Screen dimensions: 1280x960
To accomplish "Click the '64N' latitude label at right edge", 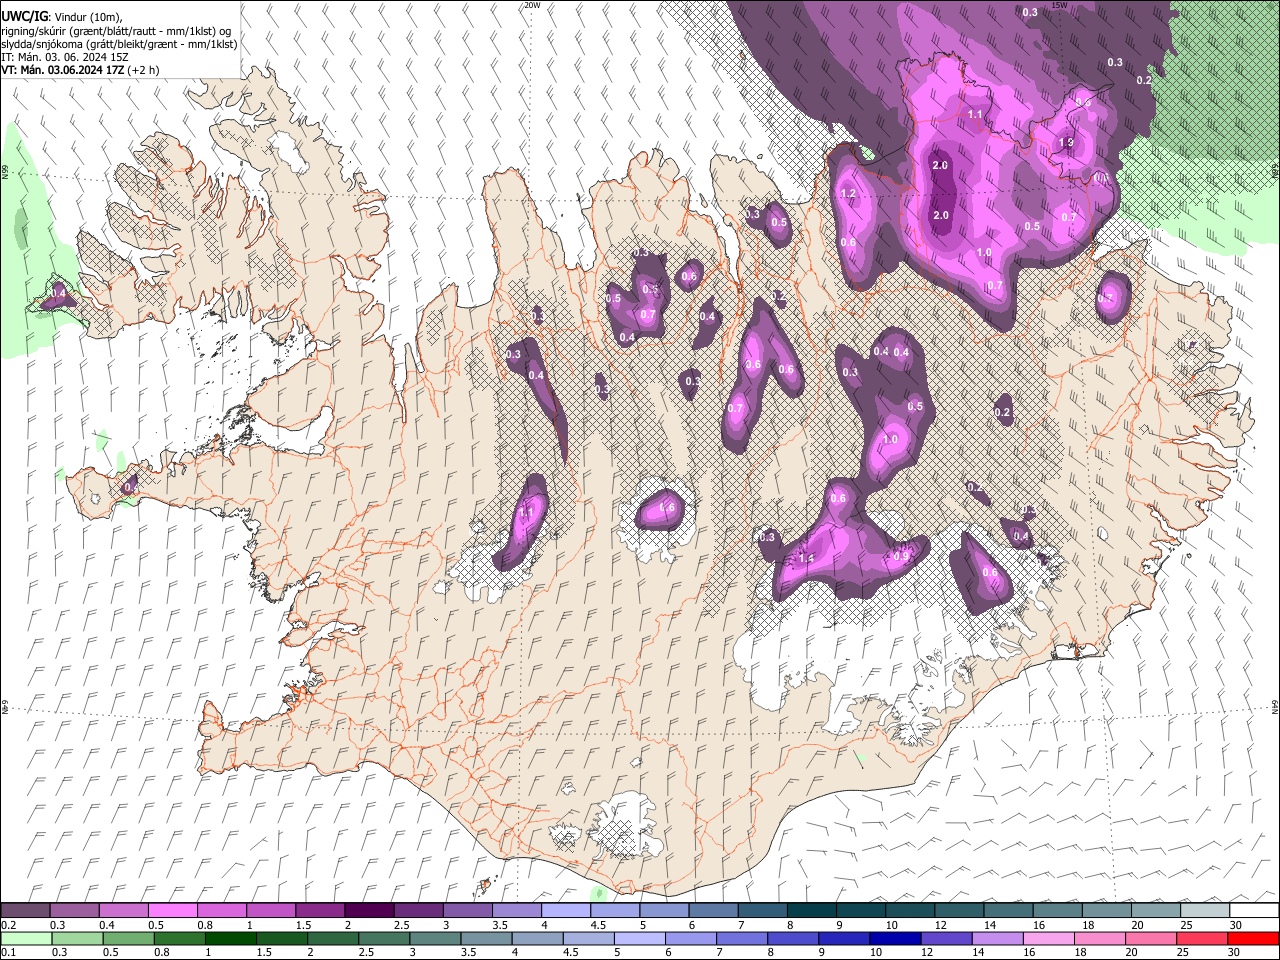I will (1275, 706).
